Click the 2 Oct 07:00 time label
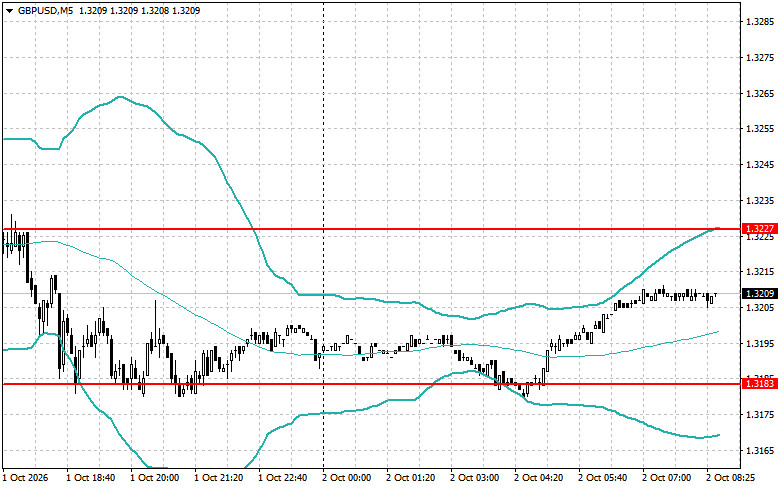Screen dimensions: 781x489 (666, 478)
